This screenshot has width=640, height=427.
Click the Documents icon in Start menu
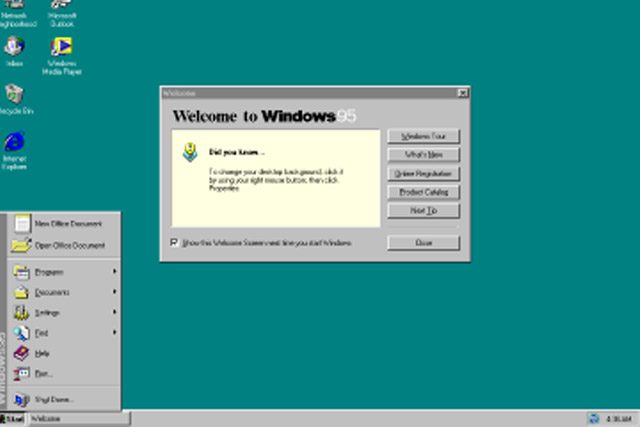pyautogui.click(x=21, y=292)
